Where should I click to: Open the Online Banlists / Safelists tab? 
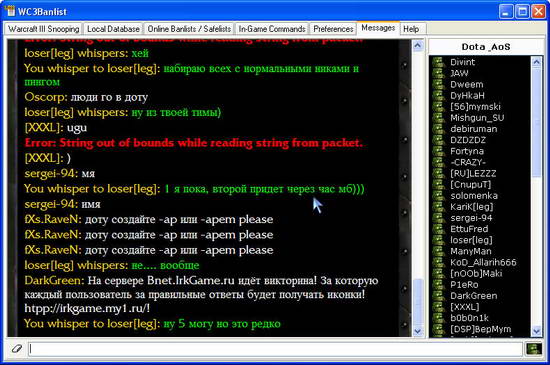[189, 29]
